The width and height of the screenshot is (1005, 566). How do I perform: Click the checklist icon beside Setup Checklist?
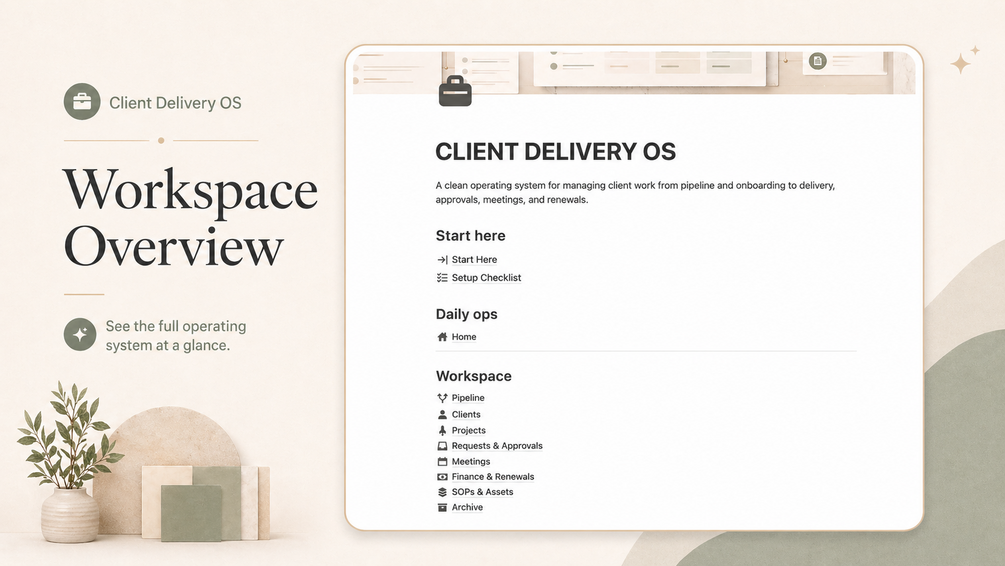pos(442,278)
